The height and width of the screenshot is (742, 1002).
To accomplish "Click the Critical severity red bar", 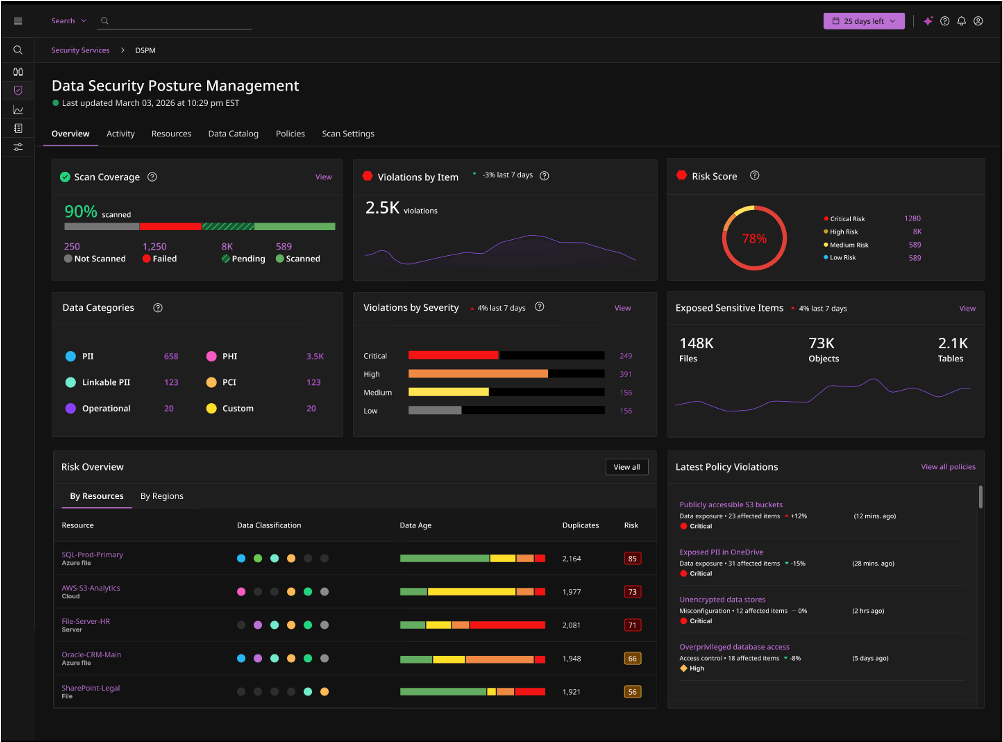I will pos(453,355).
